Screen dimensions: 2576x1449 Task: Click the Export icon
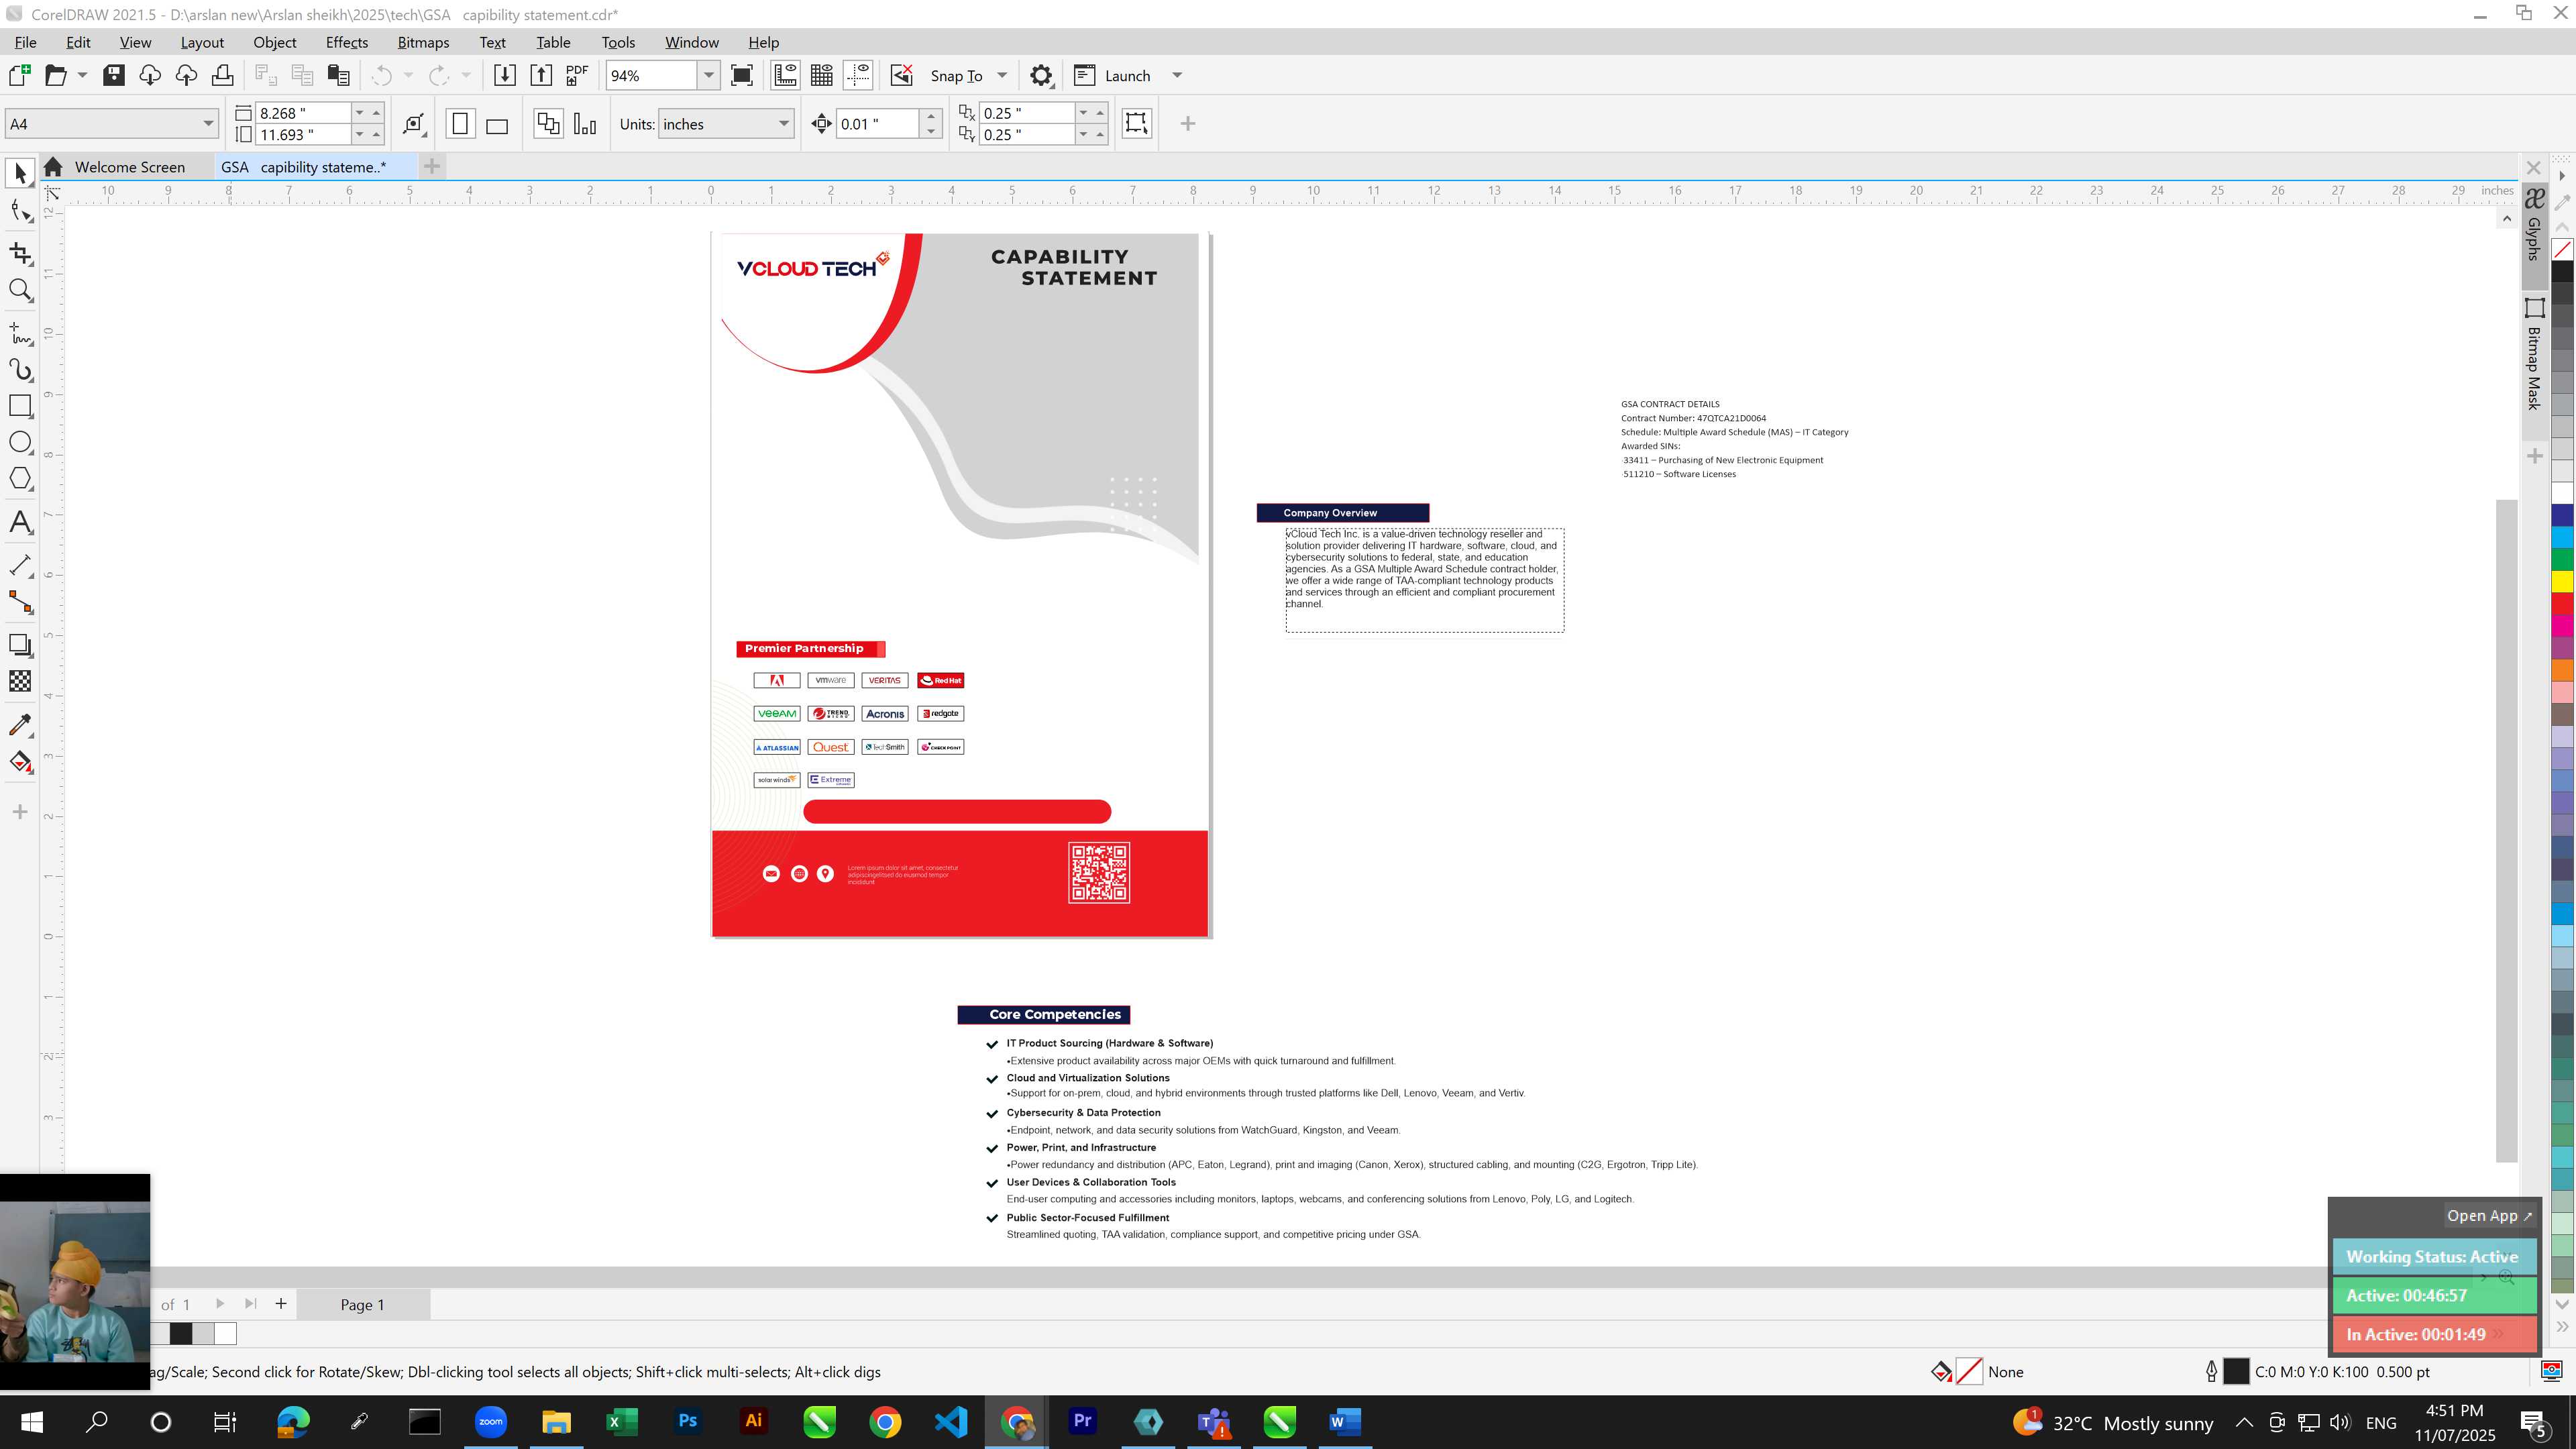pyautogui.click(x=541, y=75)
